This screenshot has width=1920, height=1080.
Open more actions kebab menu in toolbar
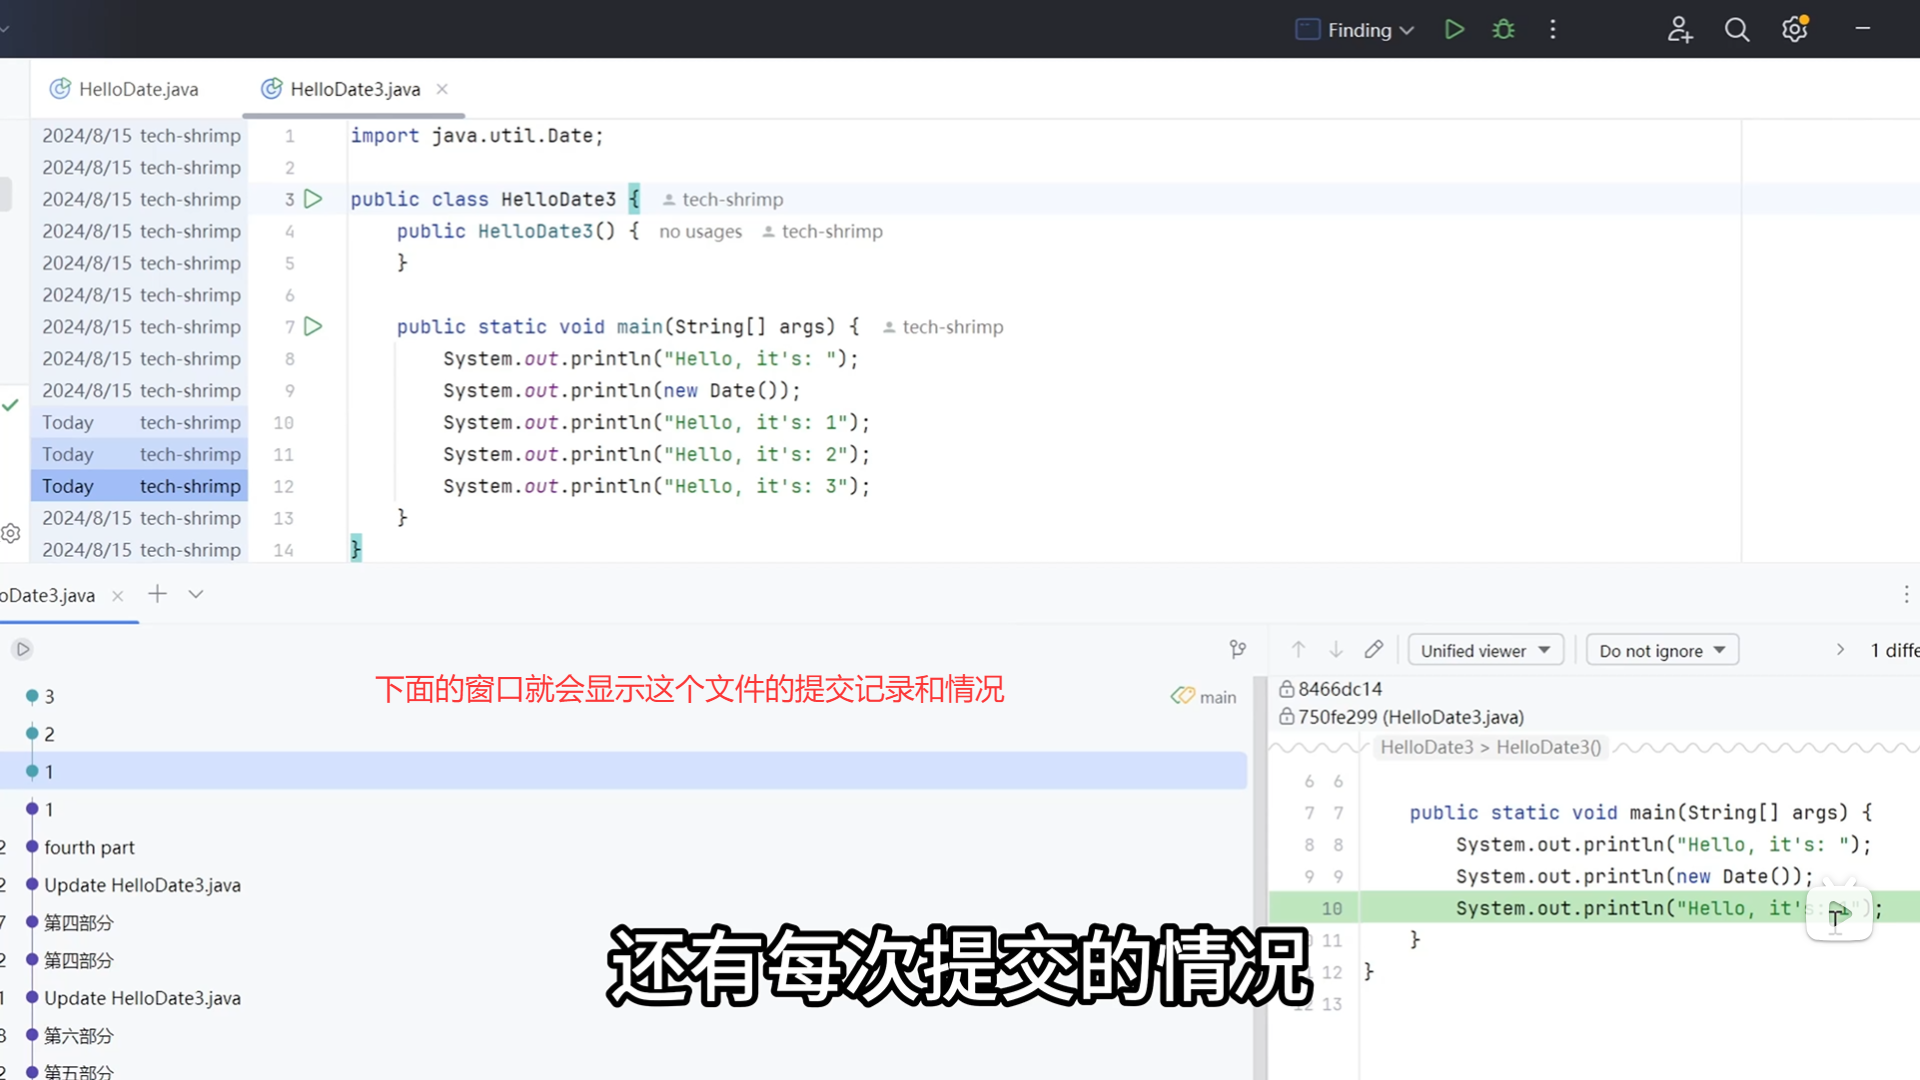click(x=1553, y=30)
